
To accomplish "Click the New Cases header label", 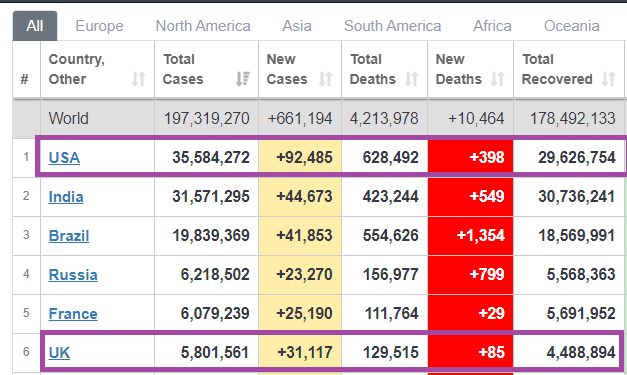I will 287,69.
